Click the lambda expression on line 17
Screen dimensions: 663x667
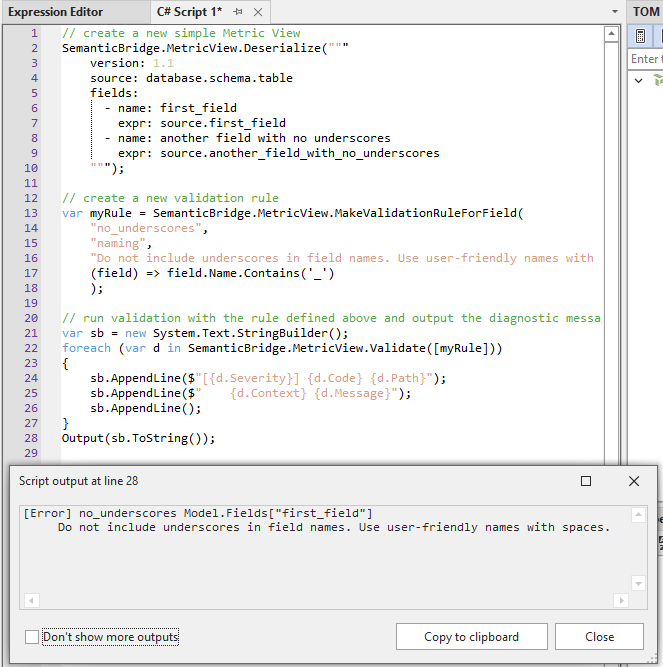(212, 273)
